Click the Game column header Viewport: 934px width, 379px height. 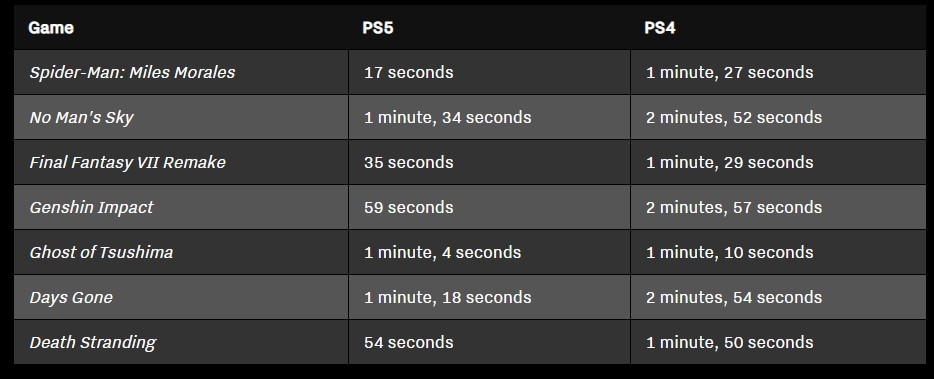pyautogui.click(x=181, y=27)
